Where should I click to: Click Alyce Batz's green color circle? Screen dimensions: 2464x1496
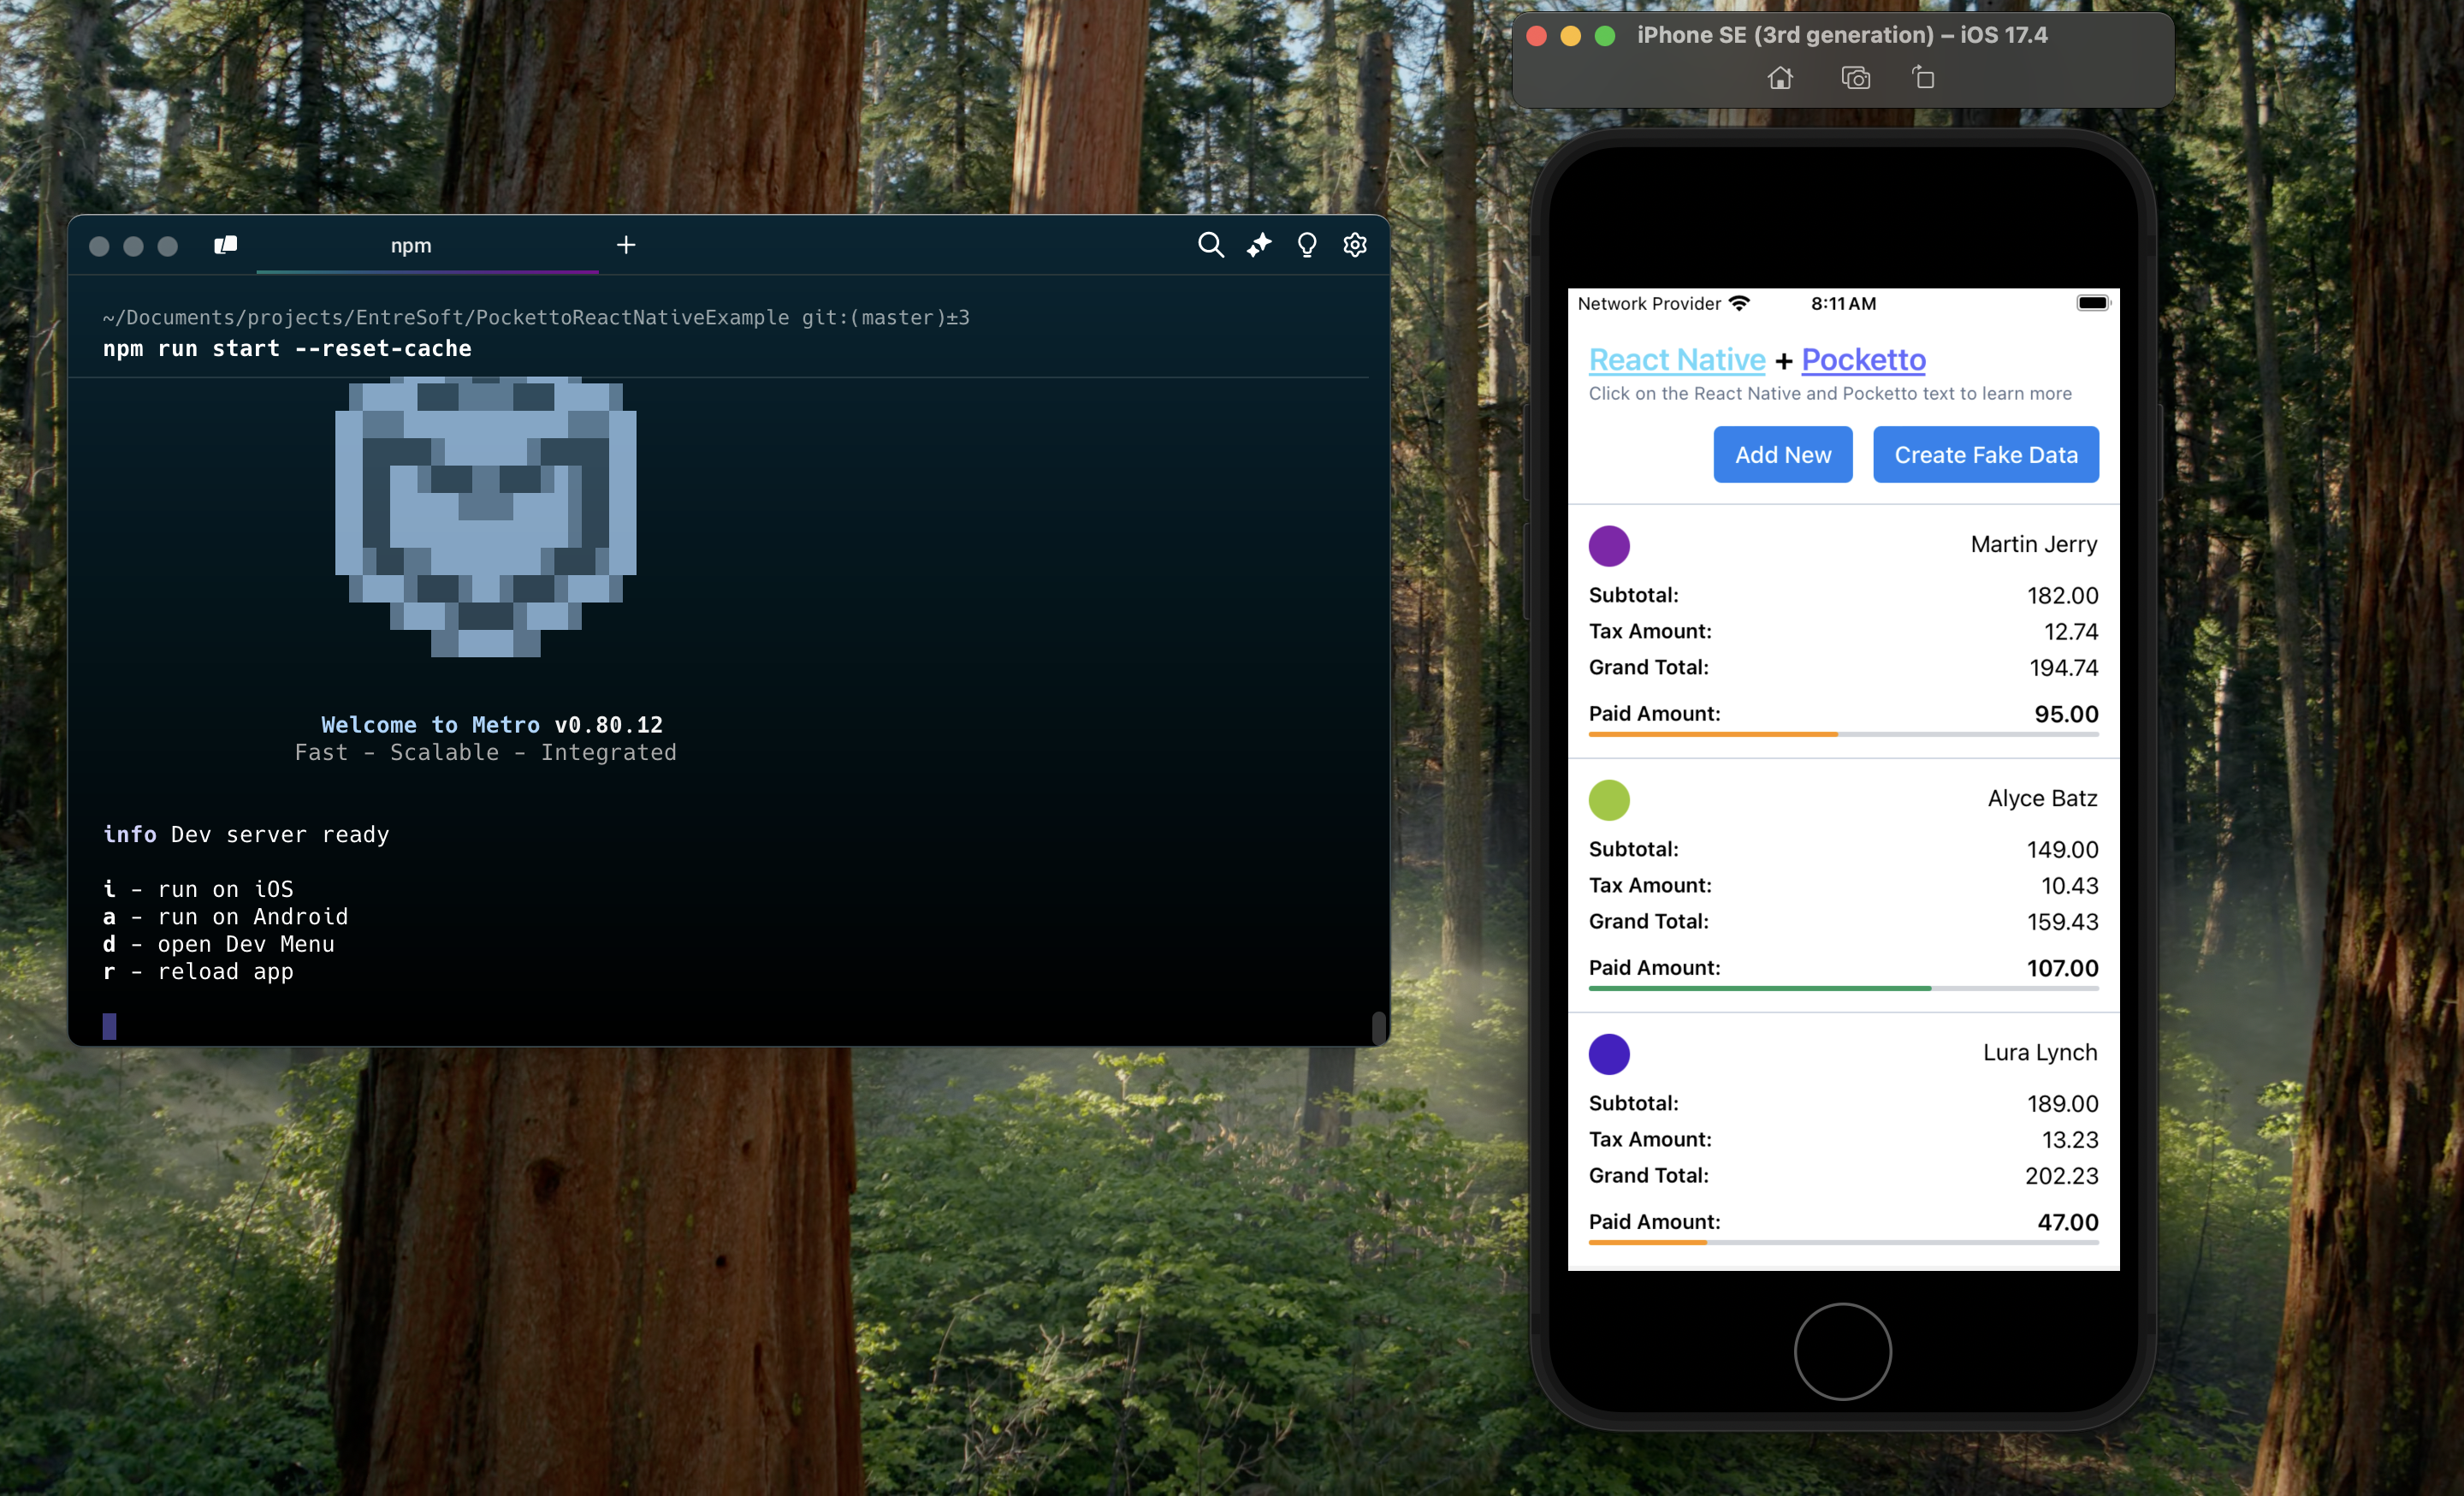(1609, 800)
